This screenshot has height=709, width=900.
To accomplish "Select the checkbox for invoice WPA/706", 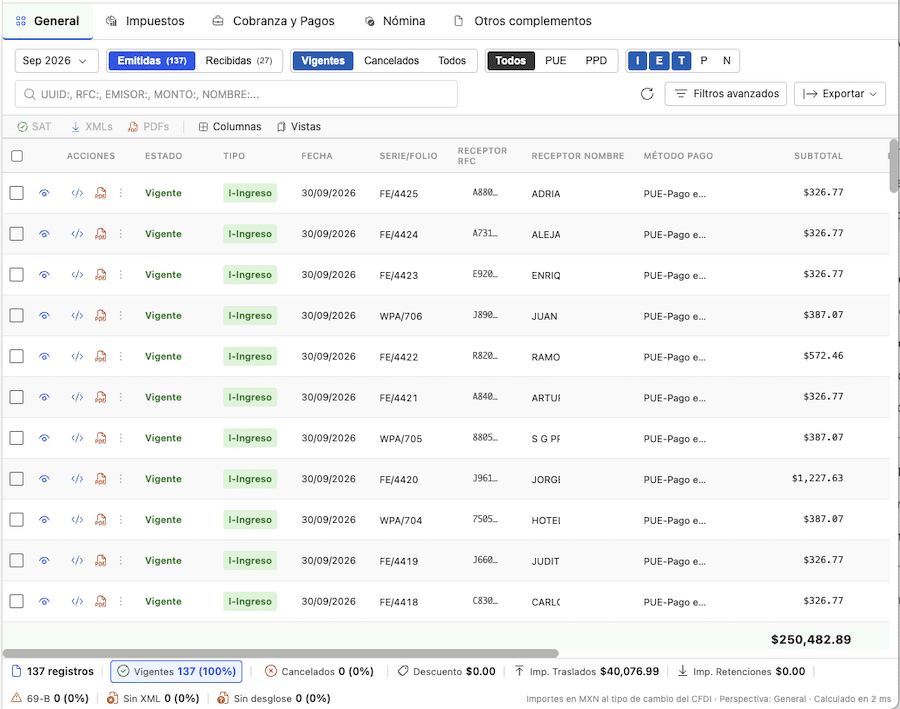I will 17,315.
